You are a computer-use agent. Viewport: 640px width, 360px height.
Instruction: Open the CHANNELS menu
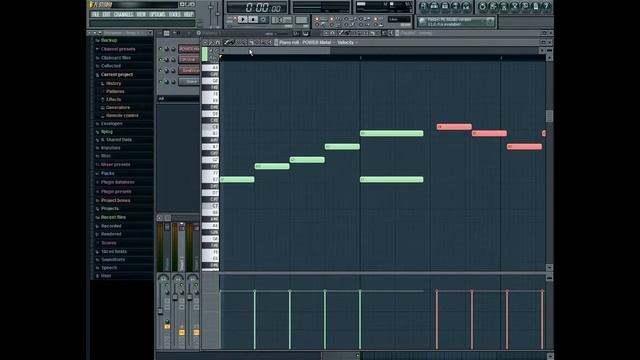[x=123, y=14]
